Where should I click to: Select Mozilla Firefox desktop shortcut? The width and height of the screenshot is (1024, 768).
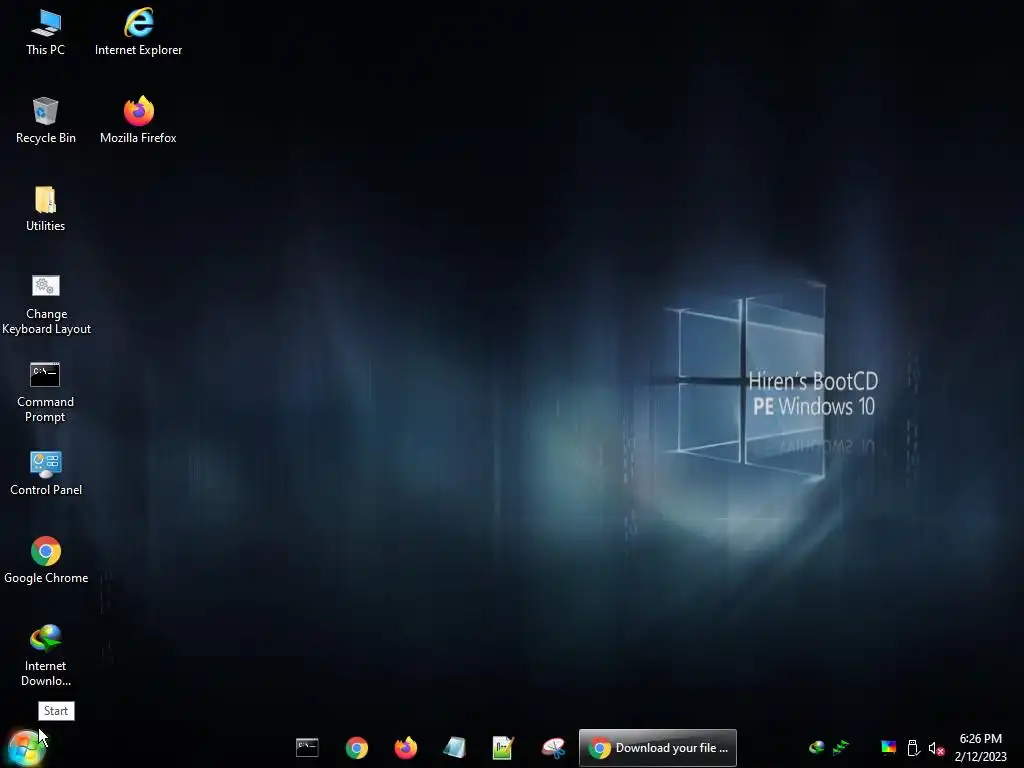[138, 121]
